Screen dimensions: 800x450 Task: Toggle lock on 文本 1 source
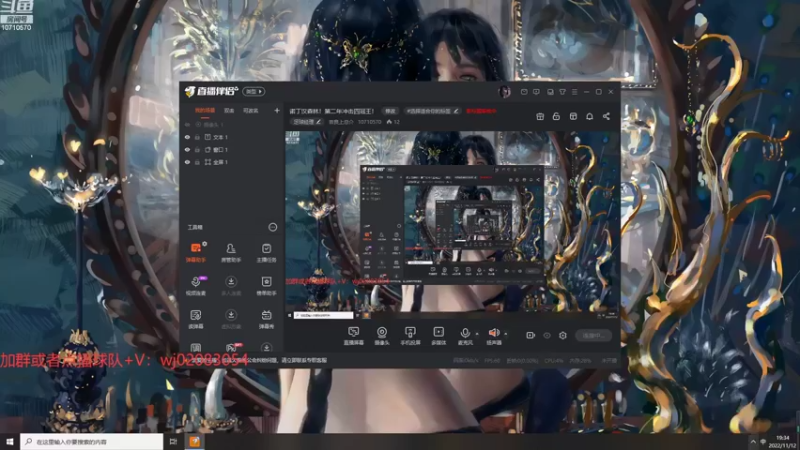pyautogui.click(x=197, y=137)
